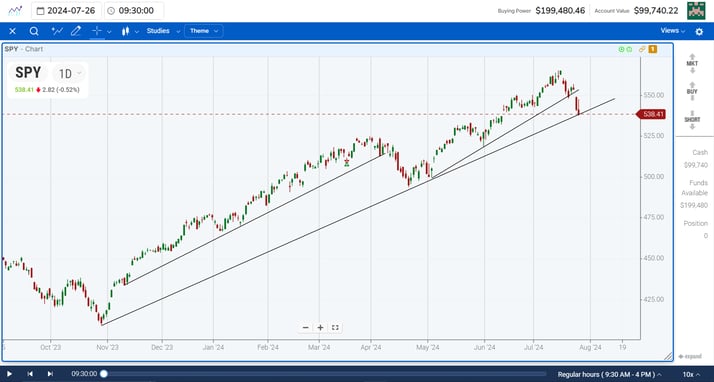This screenshot has width=714, height=382.
Task: Click the 550.00 price axis label
Action: [653, 95]
